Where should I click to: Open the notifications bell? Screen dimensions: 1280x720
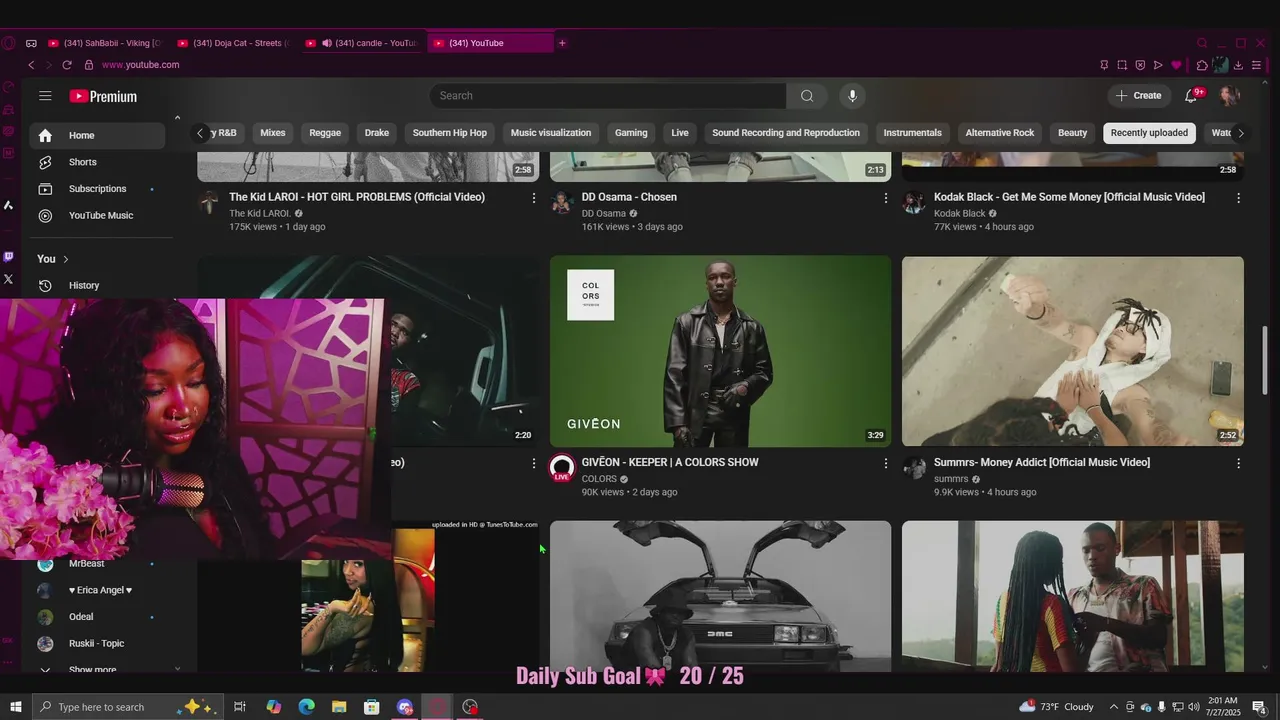pyautogui.click(x=1191, y=96)
